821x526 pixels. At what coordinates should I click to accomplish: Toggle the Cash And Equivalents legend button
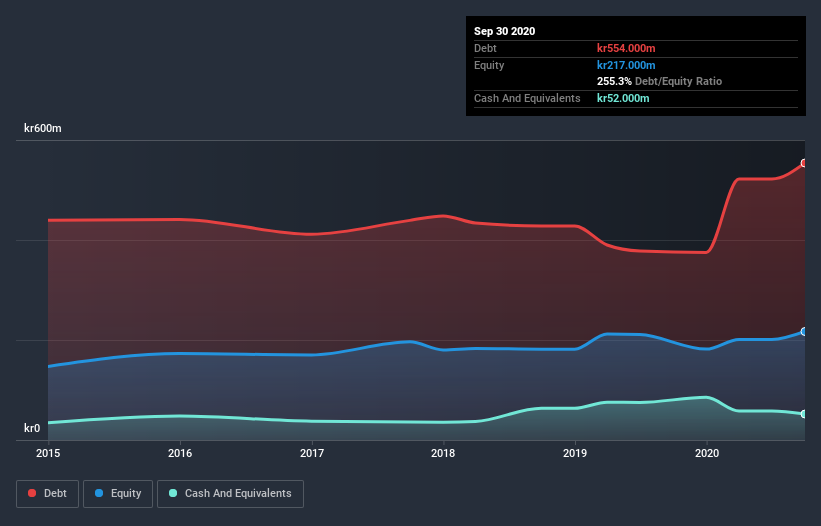click(x=230, y=494)
